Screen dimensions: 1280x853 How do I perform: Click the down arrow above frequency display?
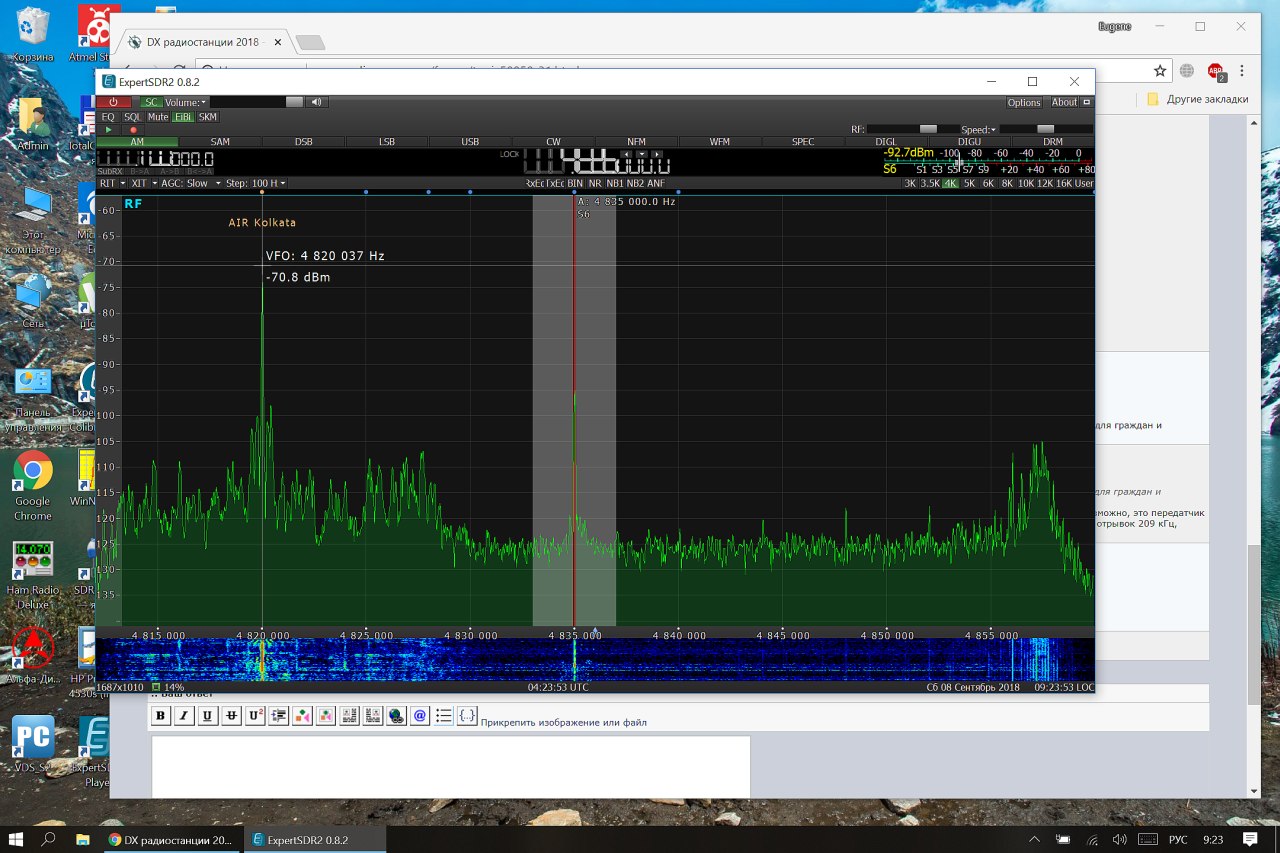tap(642, 154)
